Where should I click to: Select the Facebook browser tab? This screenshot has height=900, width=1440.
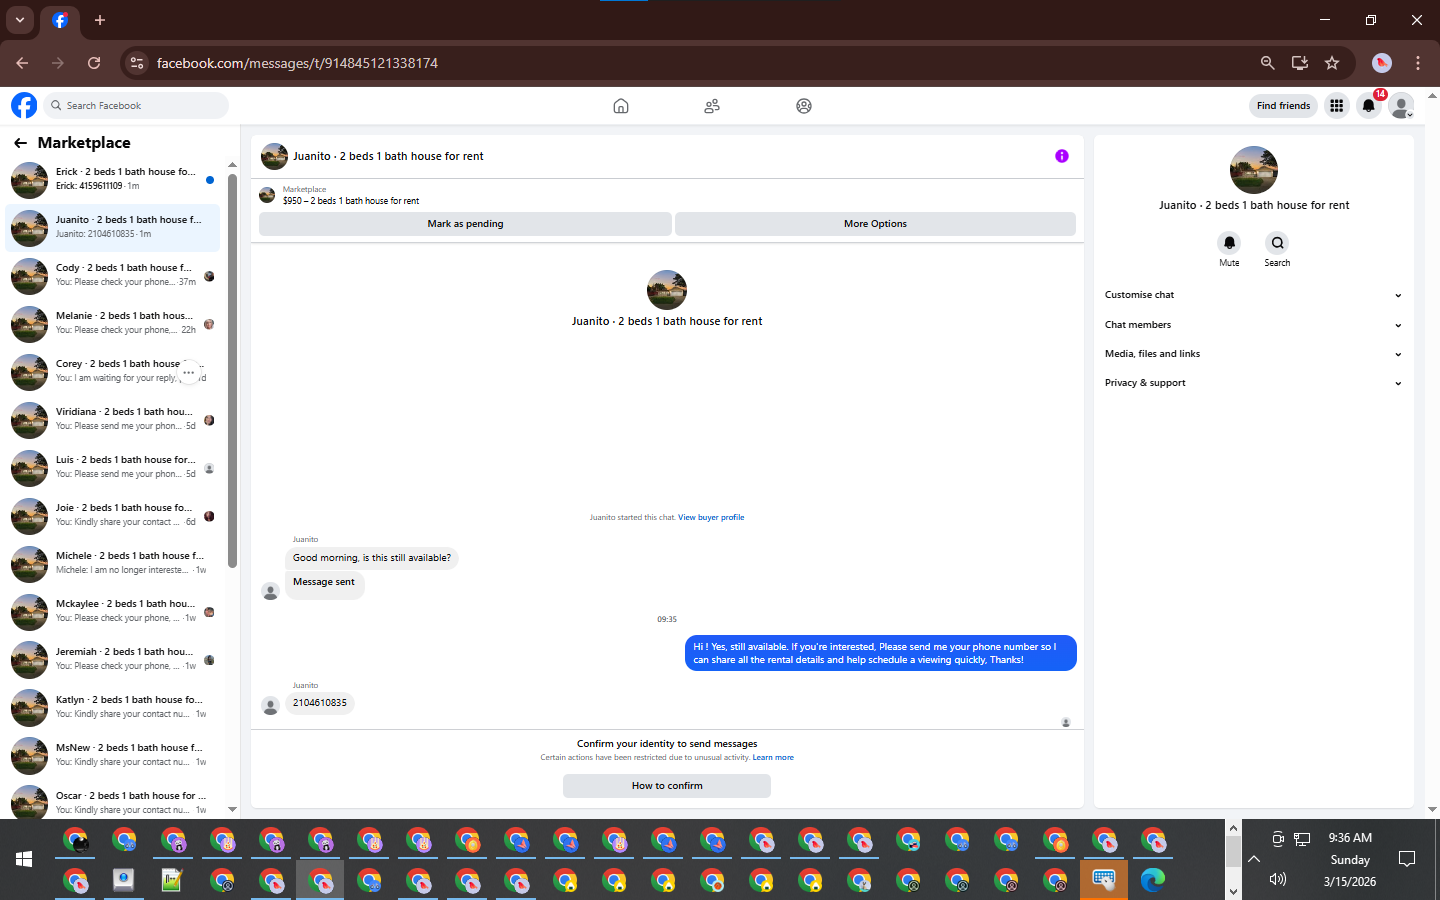coord(60,20)
